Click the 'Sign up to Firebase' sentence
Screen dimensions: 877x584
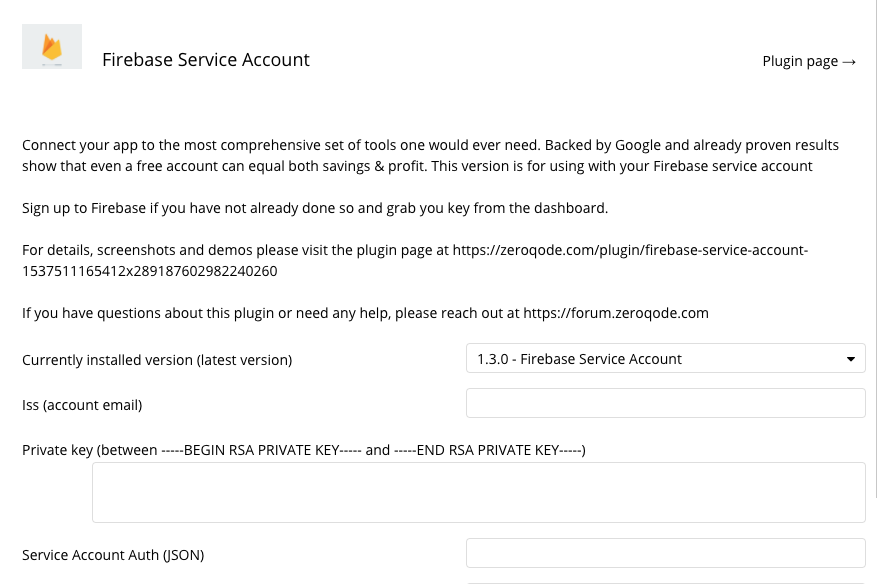point(315,208)
